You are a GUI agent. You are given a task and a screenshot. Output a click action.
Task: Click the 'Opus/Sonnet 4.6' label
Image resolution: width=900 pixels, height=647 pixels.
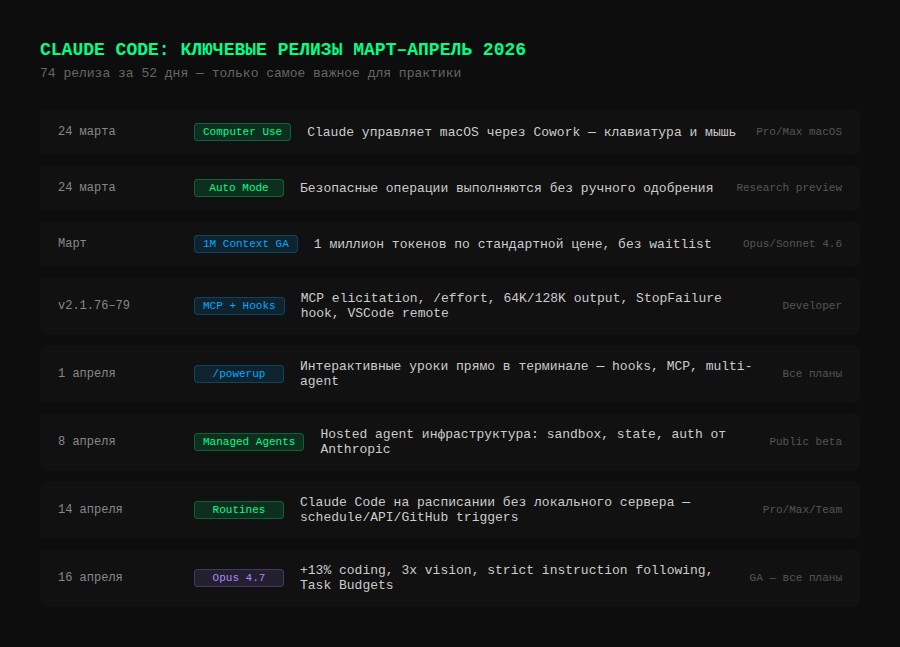tap(792, 243)
